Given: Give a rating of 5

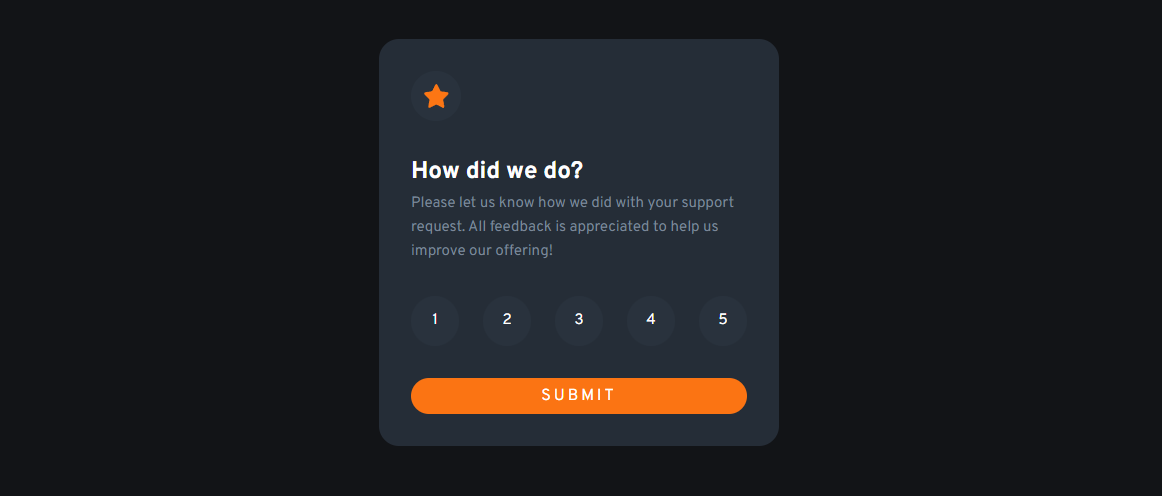Looking at the screenshot, I should 723,320.
